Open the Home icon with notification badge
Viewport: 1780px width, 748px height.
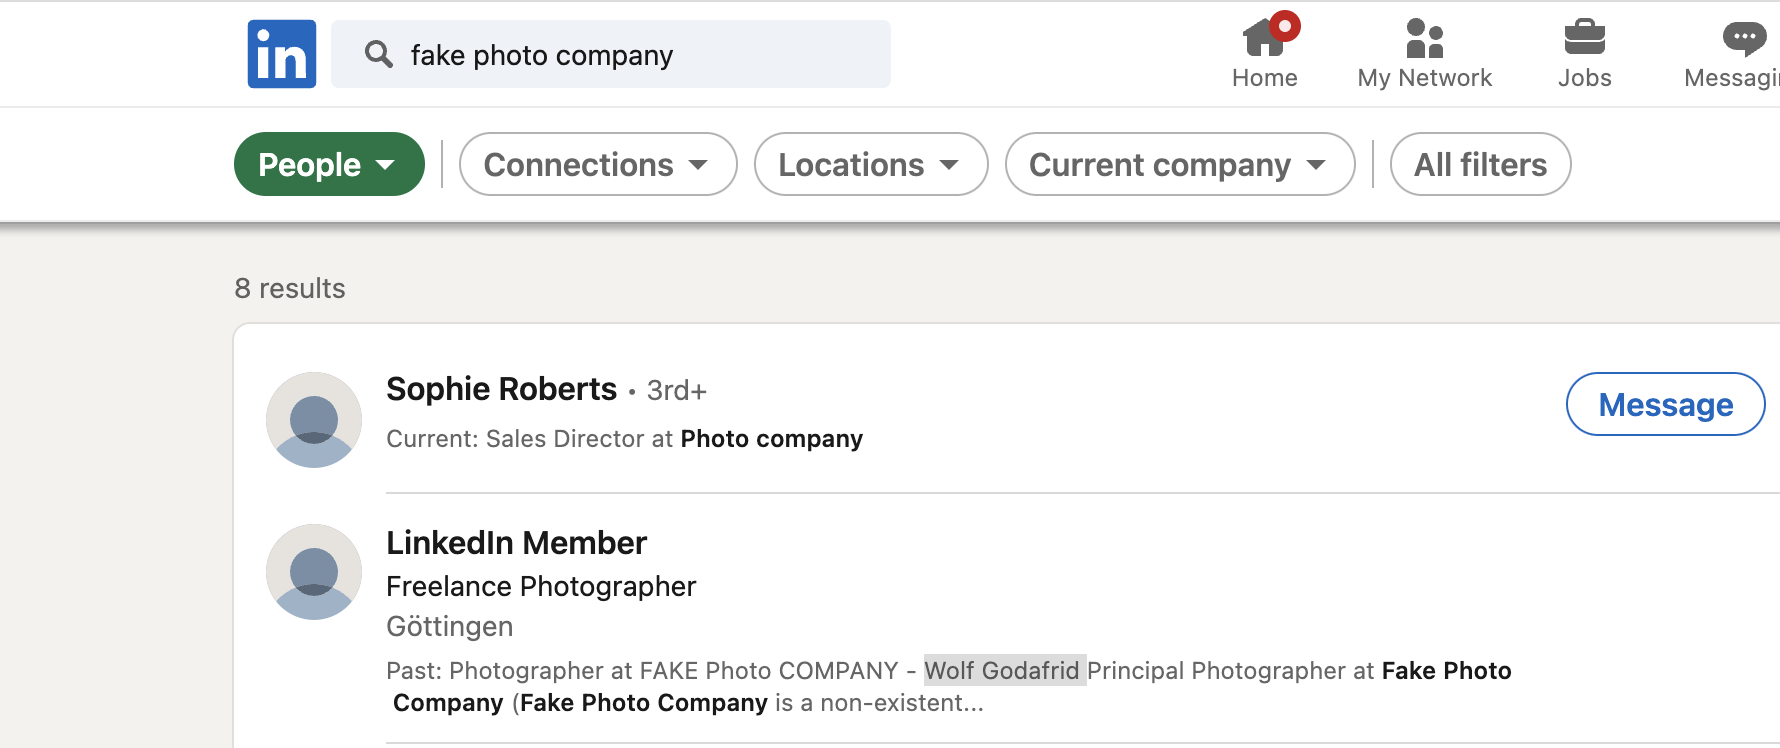1267,36
